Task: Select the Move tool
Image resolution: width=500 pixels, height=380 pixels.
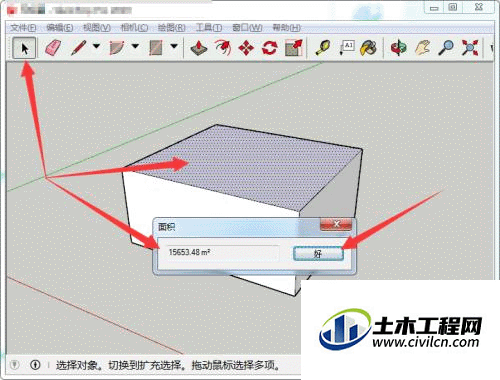Action: click(246, 48)
